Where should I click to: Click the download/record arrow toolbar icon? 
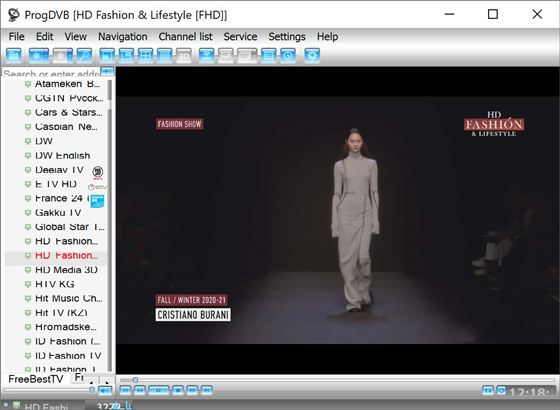point(206,56)
